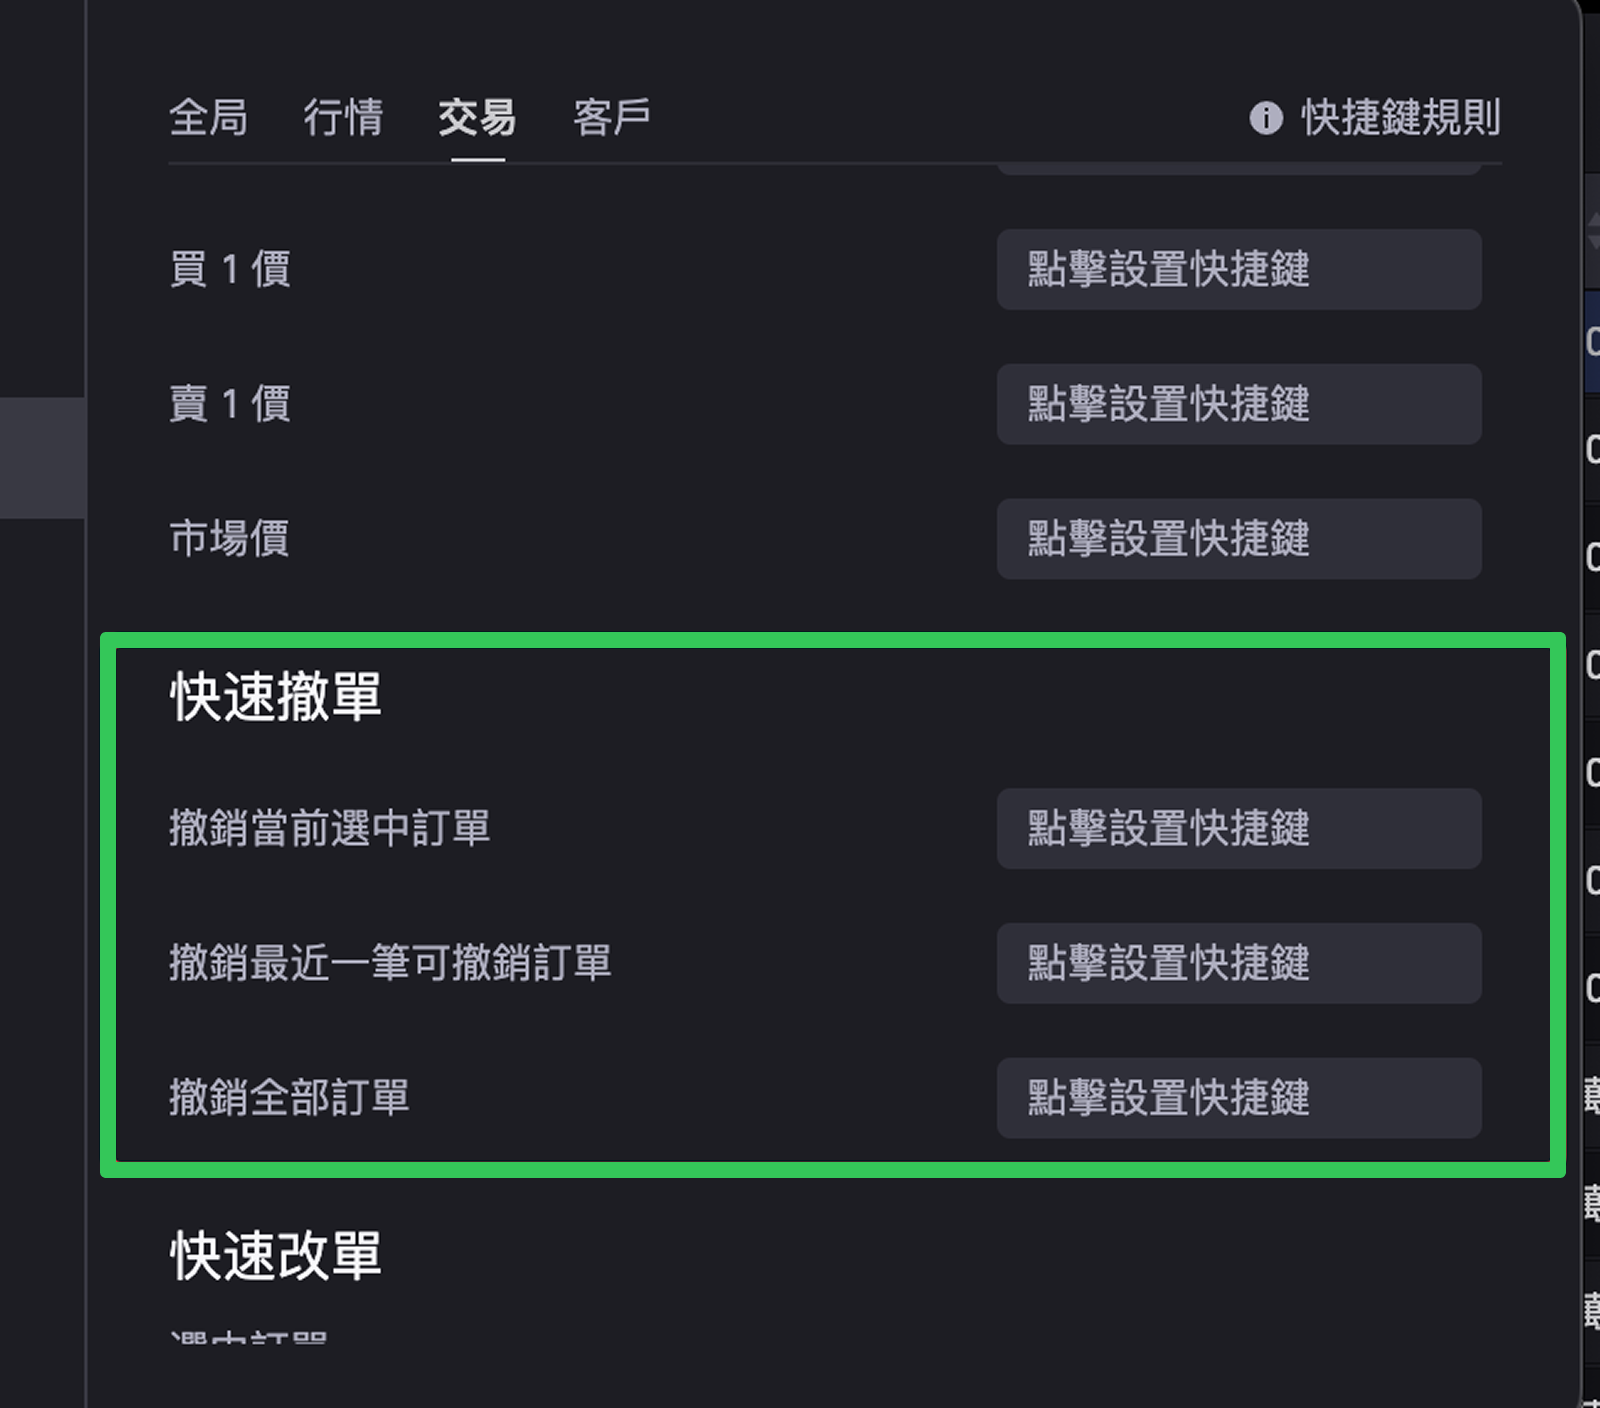Set shortcut key for 買 1 價

pyautogui.click(x=1238, y=270)
